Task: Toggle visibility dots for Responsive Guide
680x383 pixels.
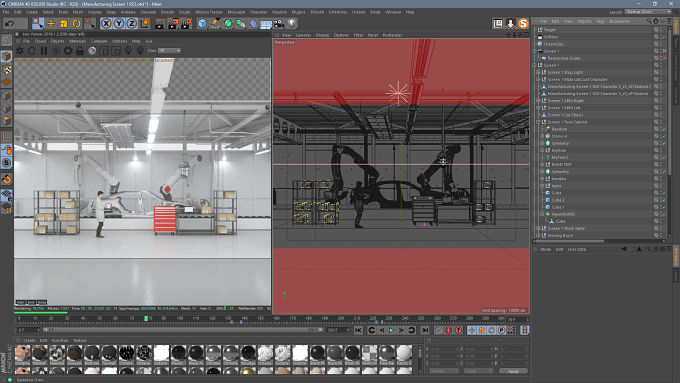Action: tap(661, 58)
